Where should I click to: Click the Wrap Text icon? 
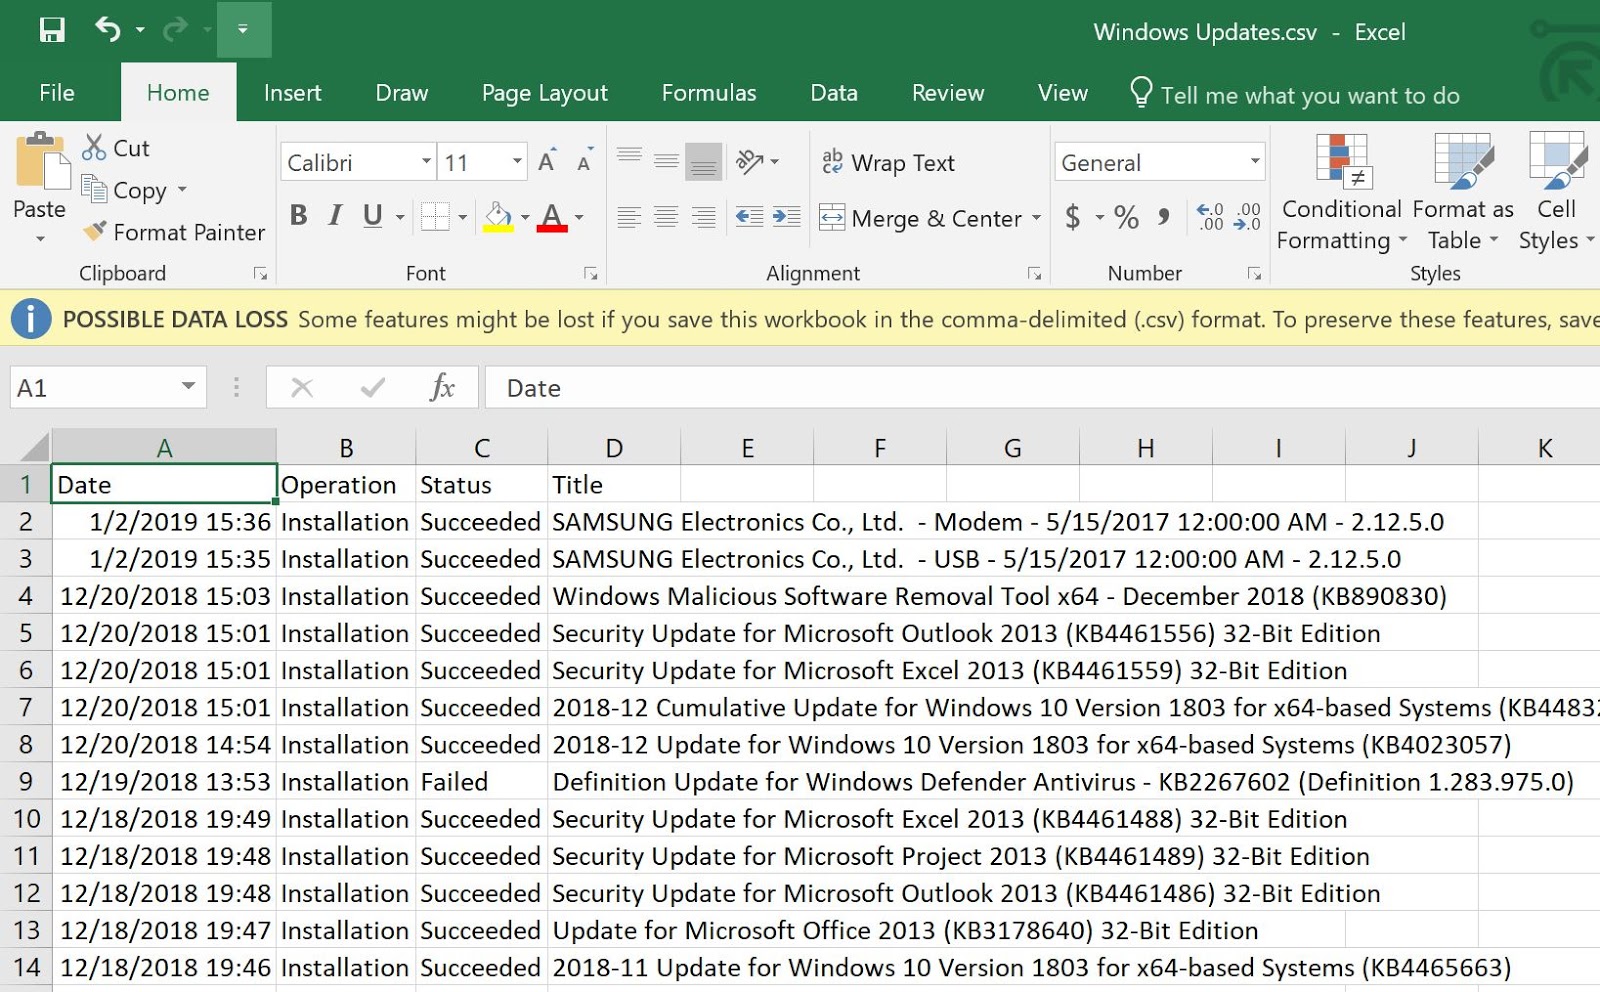833,162
